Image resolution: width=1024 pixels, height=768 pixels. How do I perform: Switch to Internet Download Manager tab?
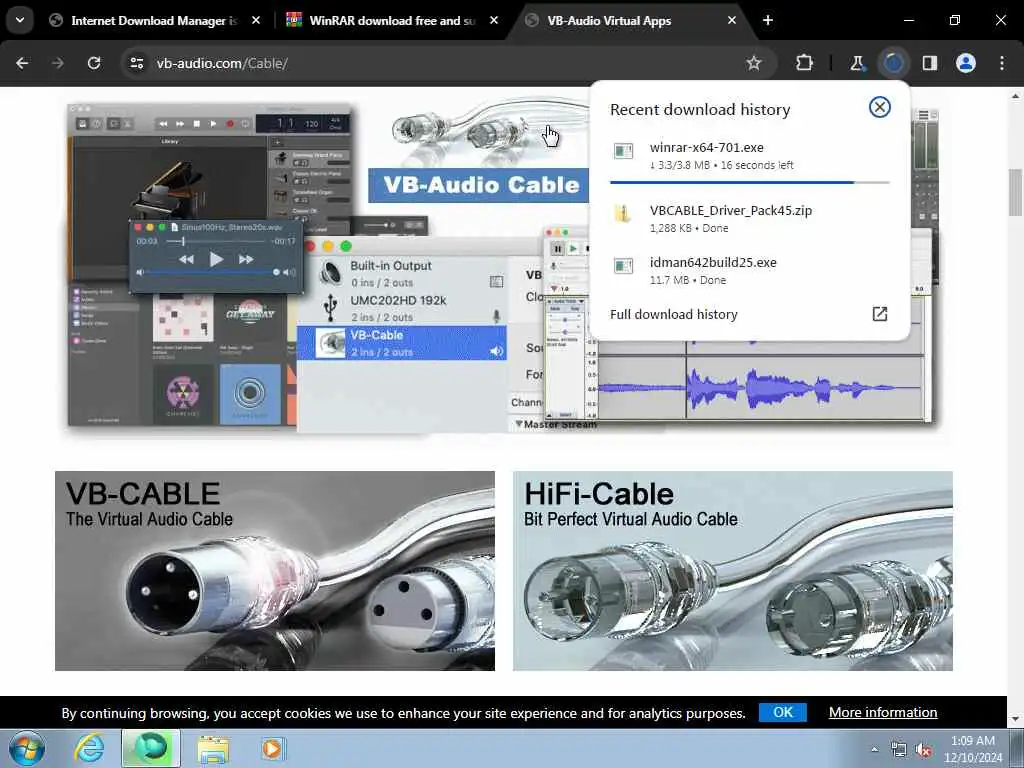click(153, 21)
